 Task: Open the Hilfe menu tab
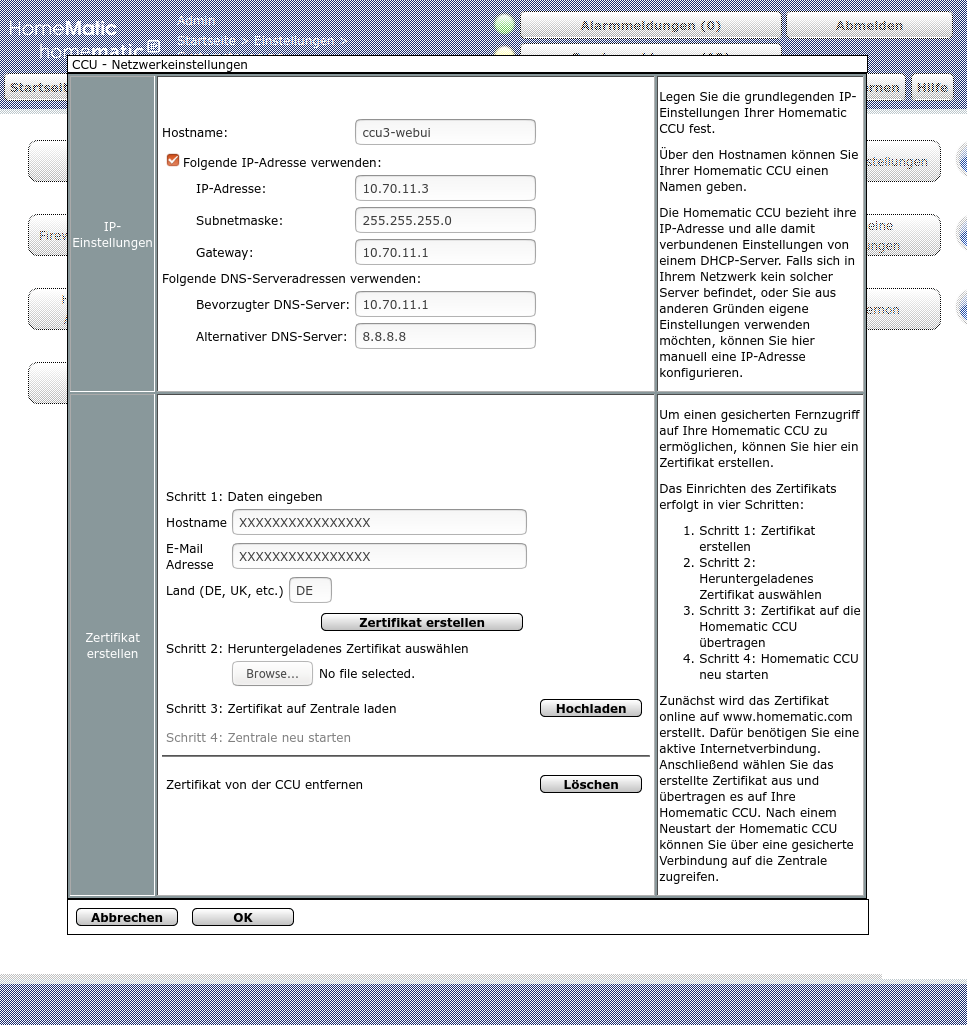pos(932,88)
